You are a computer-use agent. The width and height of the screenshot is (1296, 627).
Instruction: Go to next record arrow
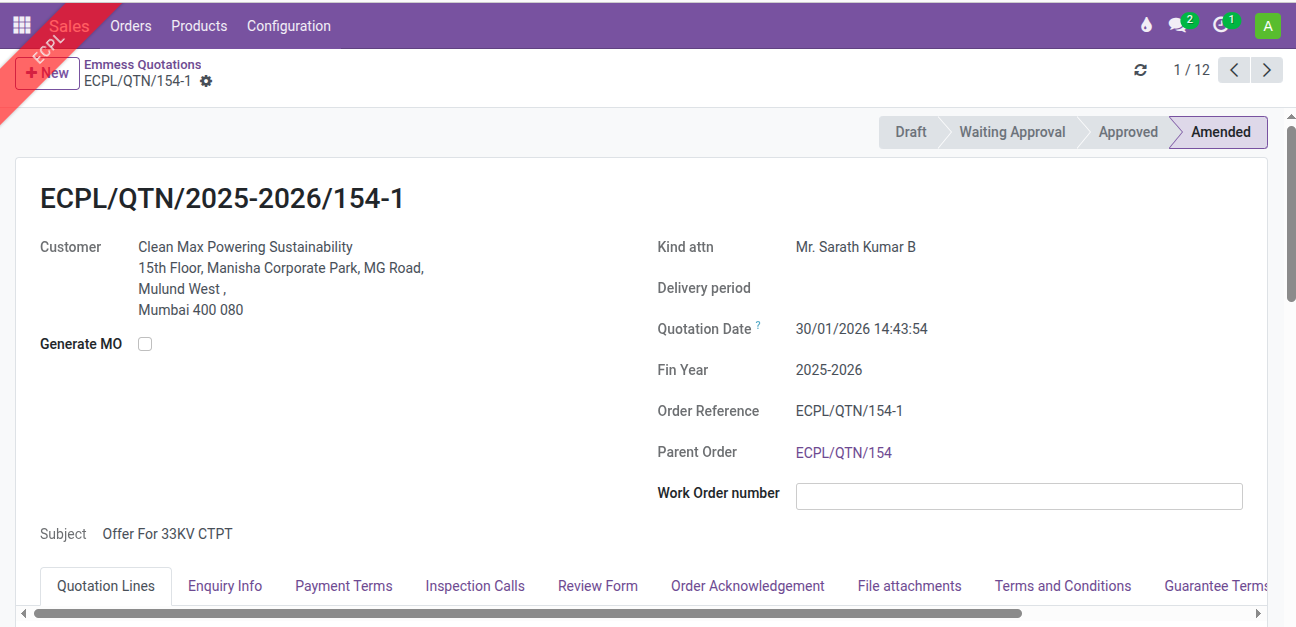click(1267, 70)
